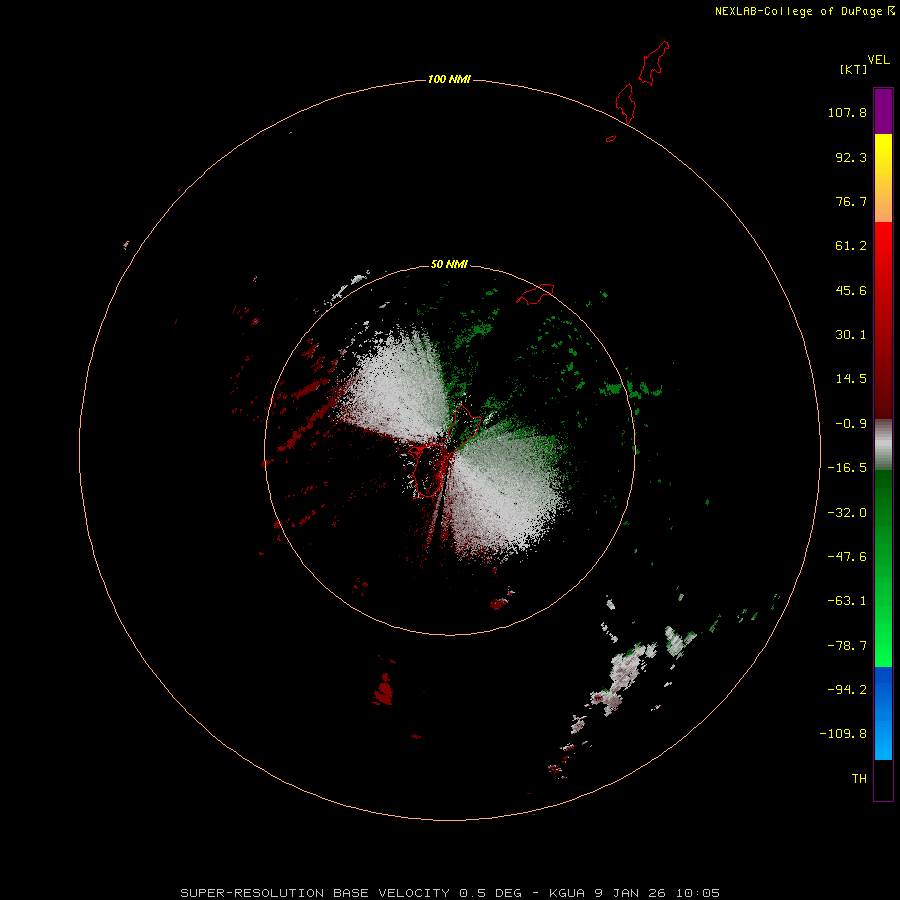900x900 pixels.
Task: Select the 14.5 velocity scale value
Action: [x=851, y=379]
